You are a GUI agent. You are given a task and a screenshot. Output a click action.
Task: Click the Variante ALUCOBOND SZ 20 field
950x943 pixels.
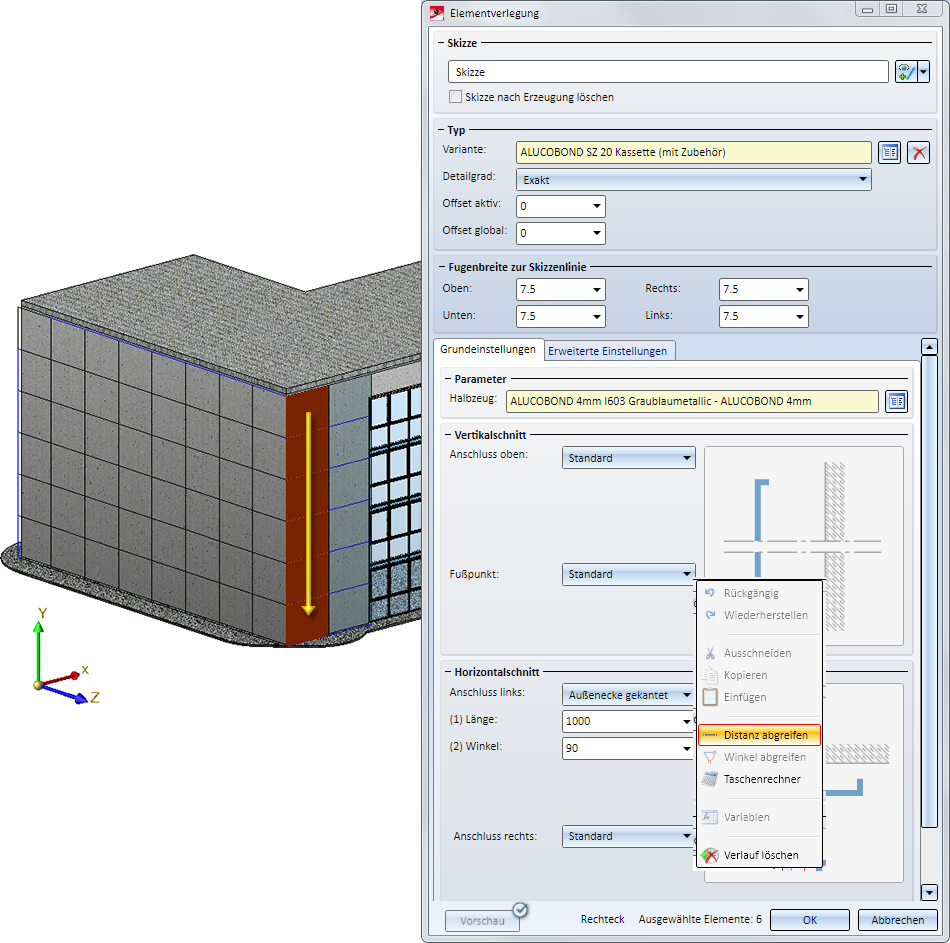pos(694,152)
